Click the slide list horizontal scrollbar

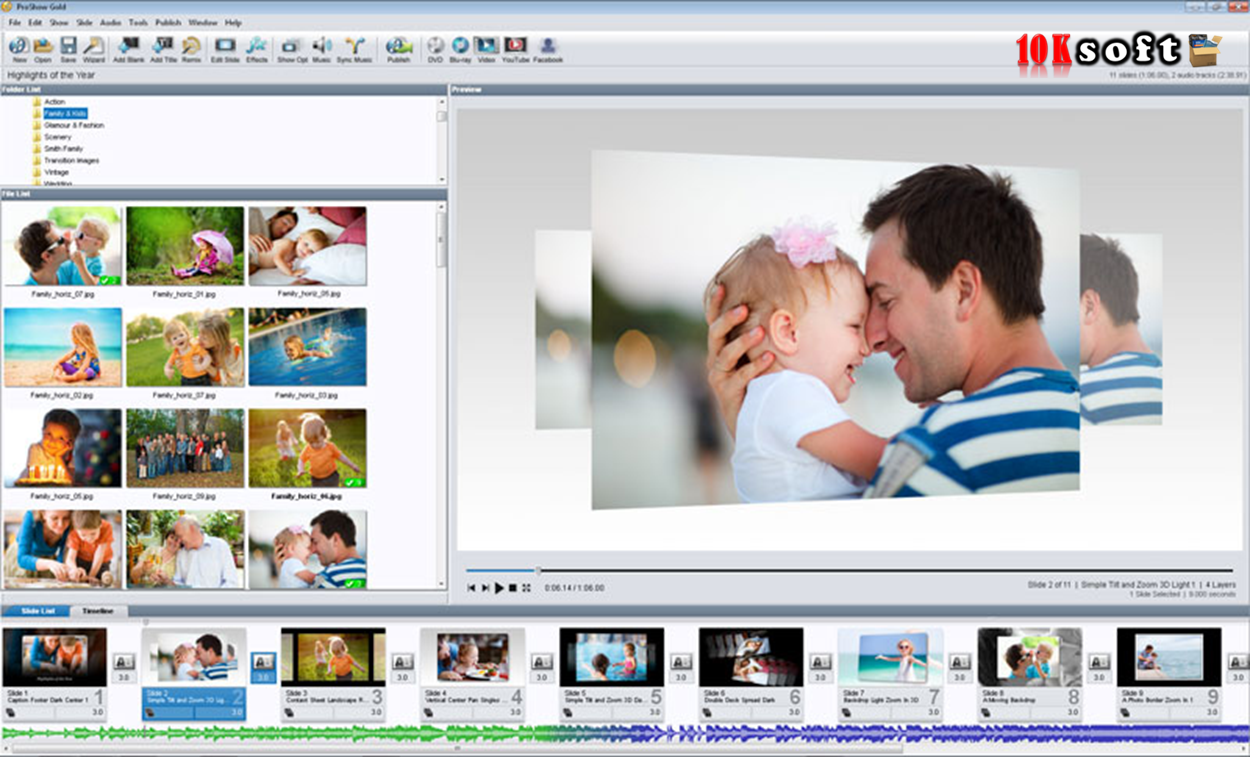coord(457,748)
